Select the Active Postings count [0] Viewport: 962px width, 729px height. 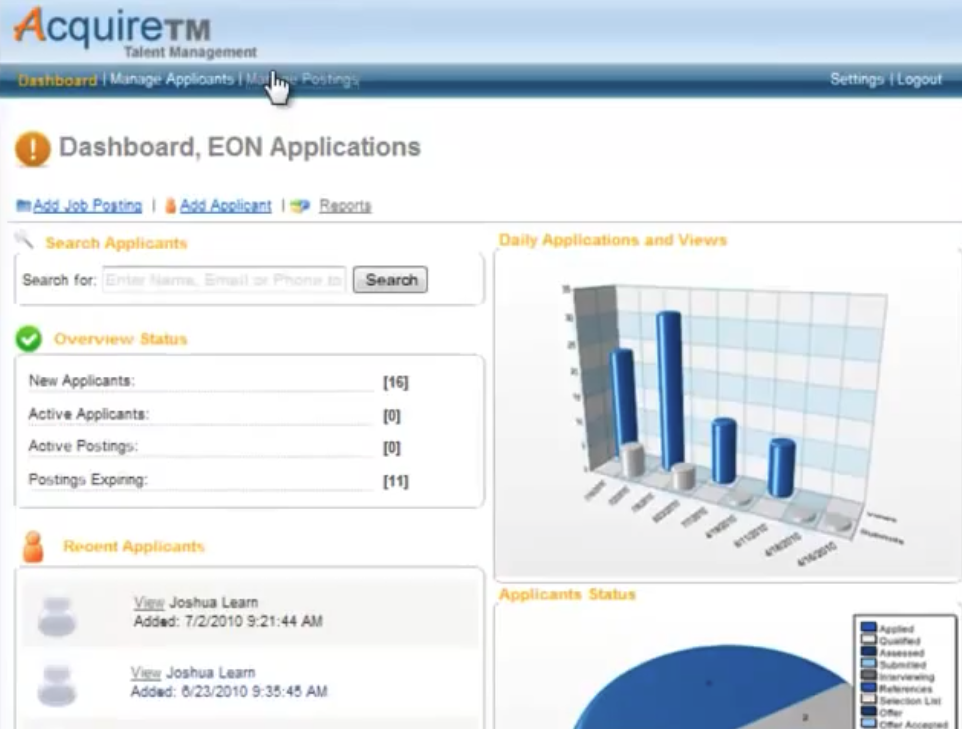click(x=391, y=448)
